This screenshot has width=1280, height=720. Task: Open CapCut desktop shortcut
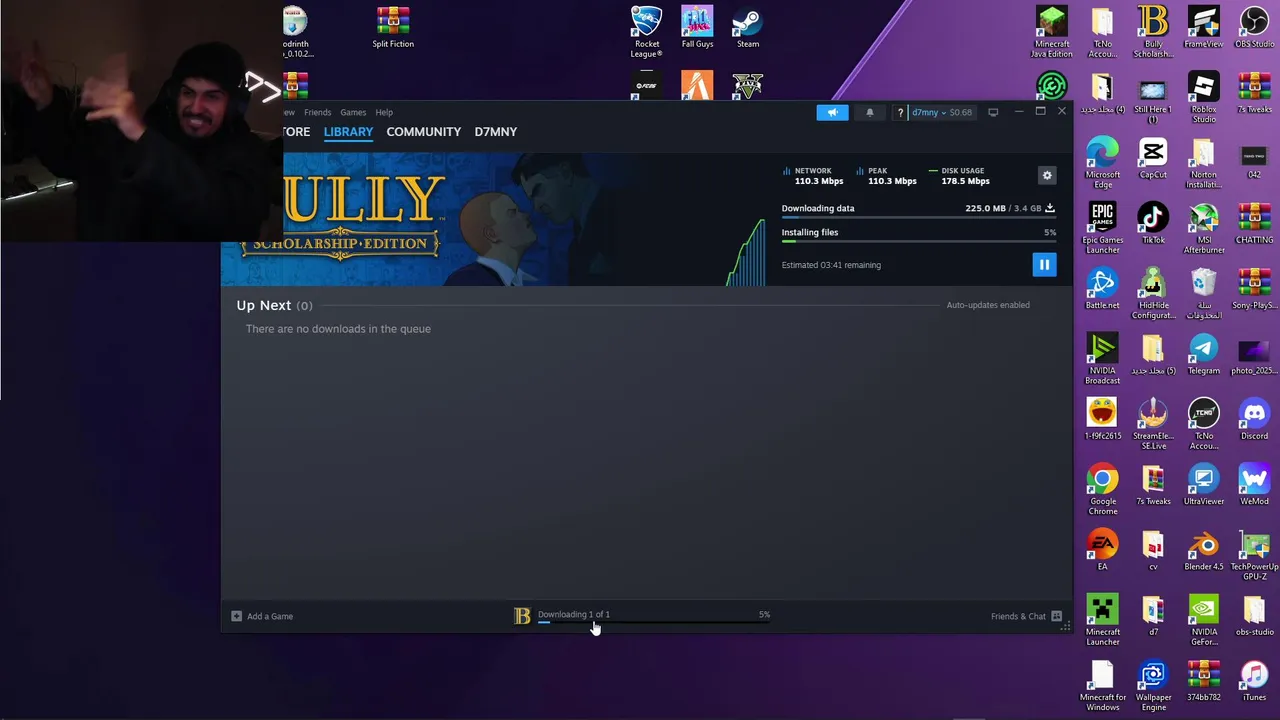click(x=1153, y=158)
